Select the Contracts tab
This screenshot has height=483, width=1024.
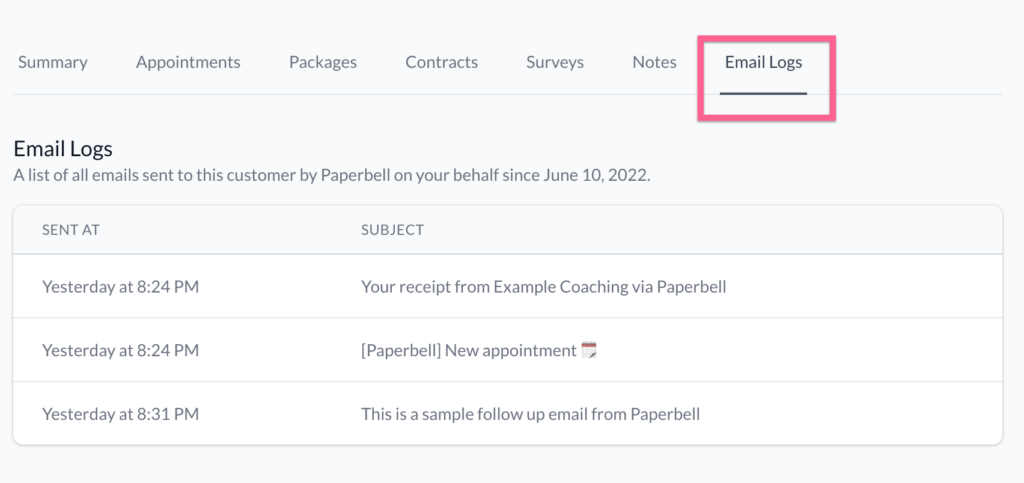tap(441, 63)
